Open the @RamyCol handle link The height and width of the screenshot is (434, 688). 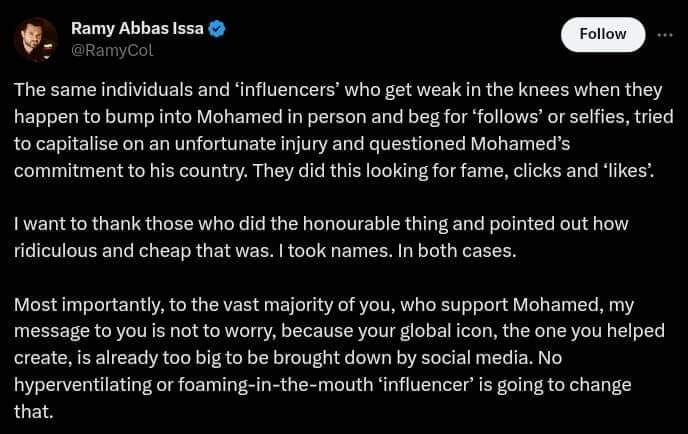tap(112, 51)
